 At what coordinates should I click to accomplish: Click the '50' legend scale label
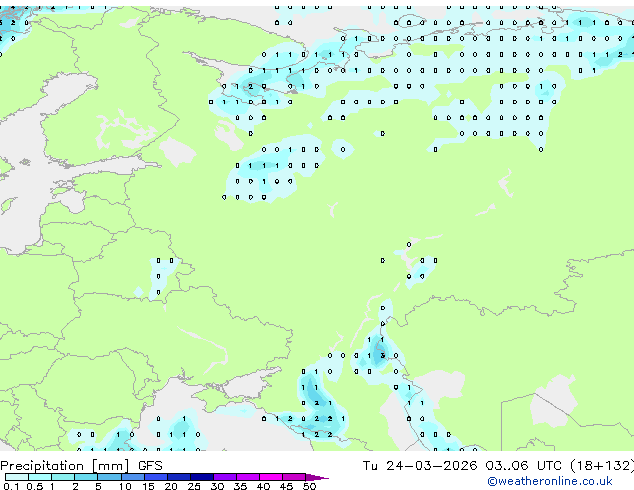309,486
